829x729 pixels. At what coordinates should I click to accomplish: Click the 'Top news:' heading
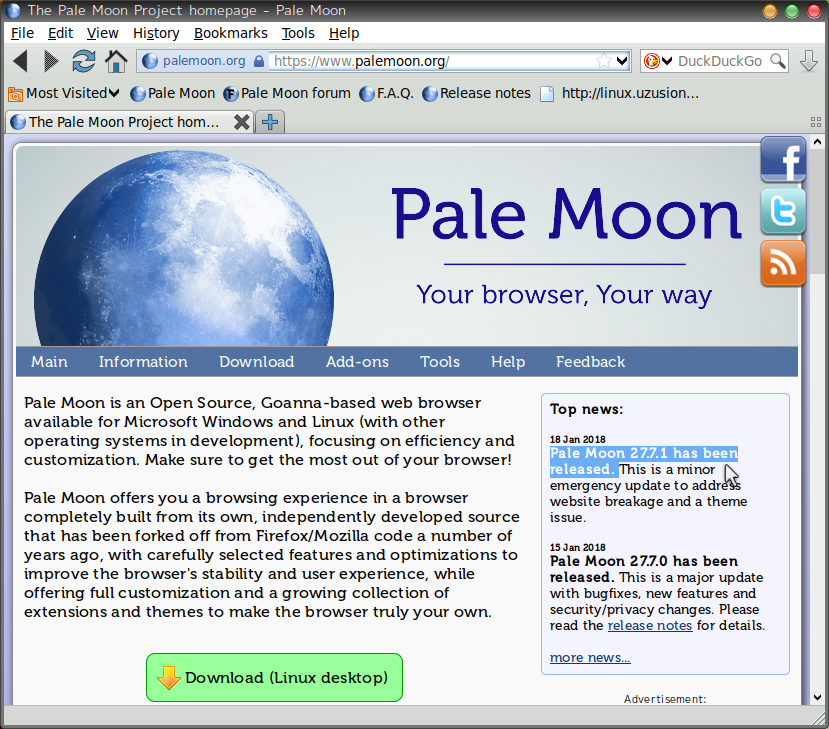[586, 409]
